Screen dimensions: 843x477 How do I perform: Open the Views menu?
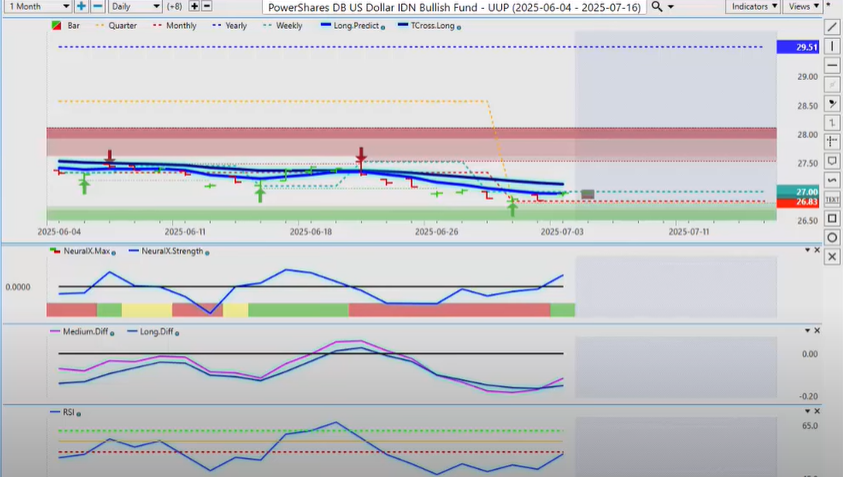click(803, 7)
